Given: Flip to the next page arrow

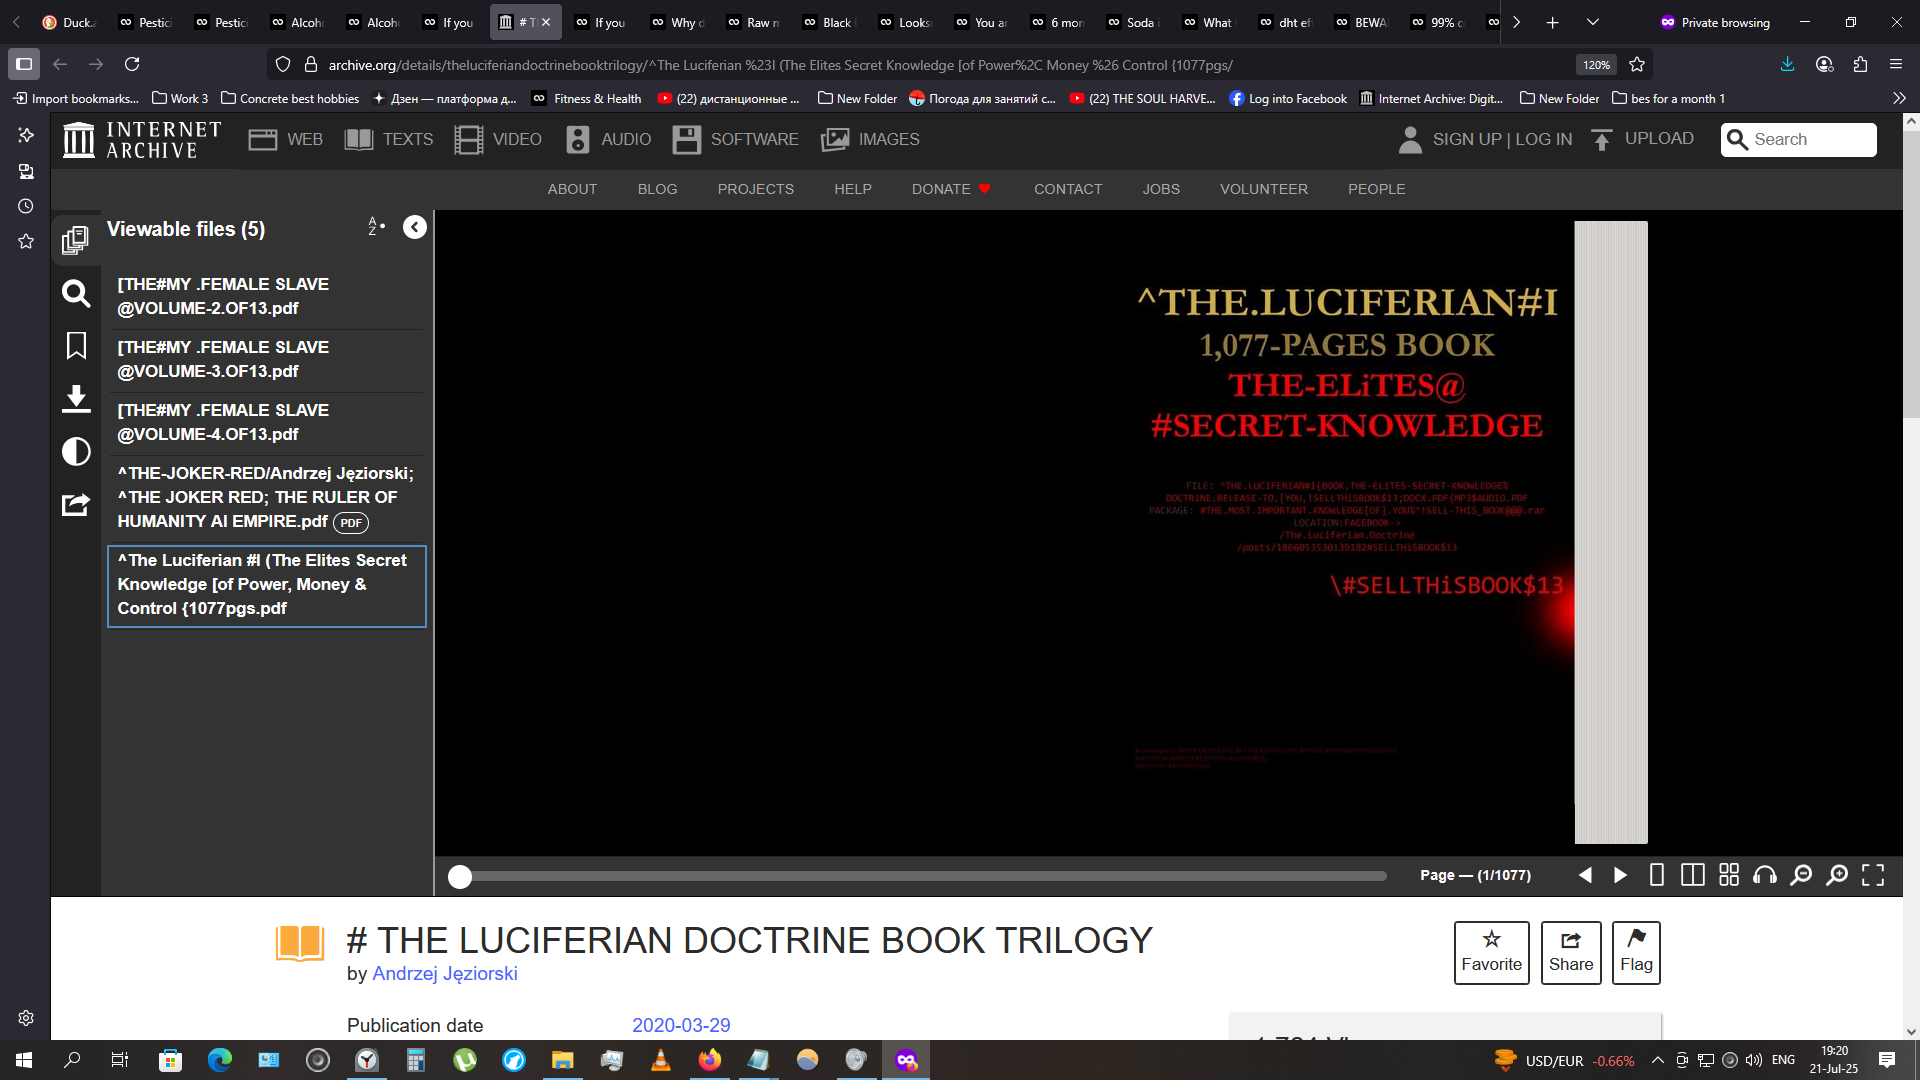Looking at the screenshot, I should 1620,875.
